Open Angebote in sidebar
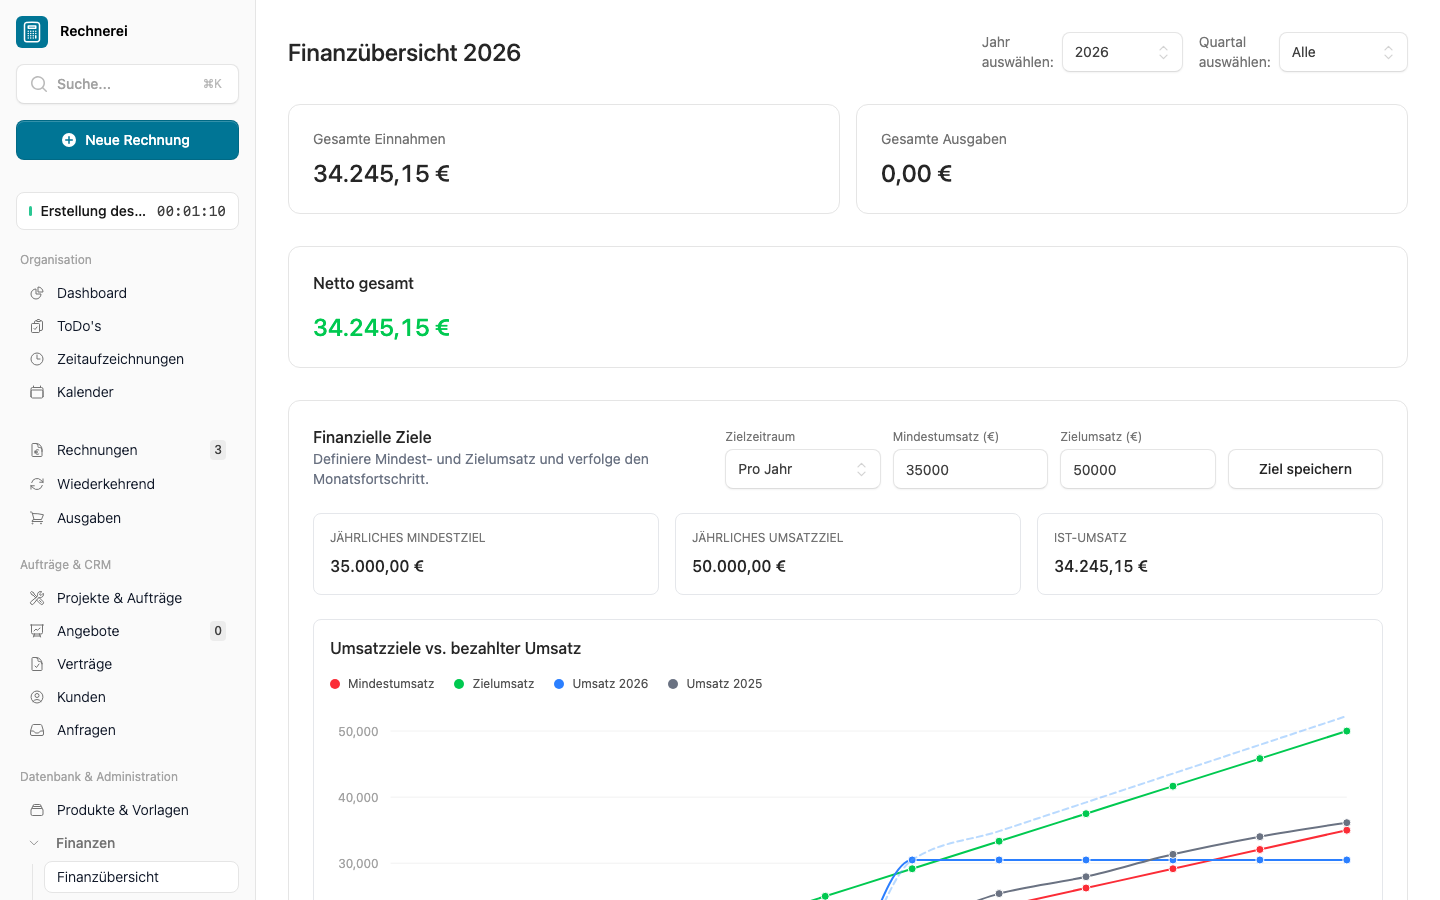 pos(127,631)
